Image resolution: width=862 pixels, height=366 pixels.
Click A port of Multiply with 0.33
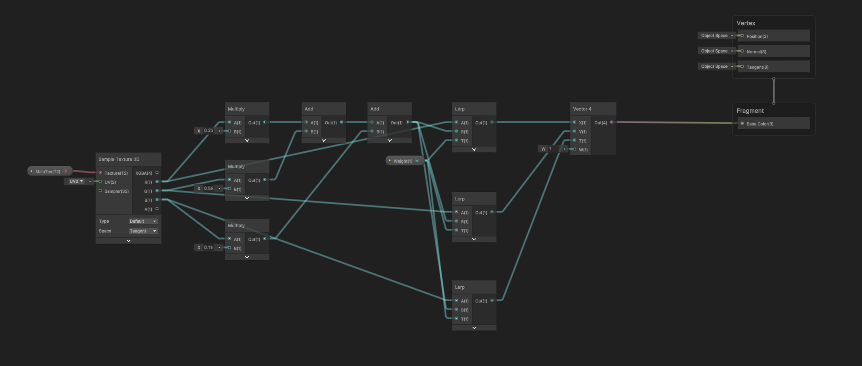click(x=230, y=122)
